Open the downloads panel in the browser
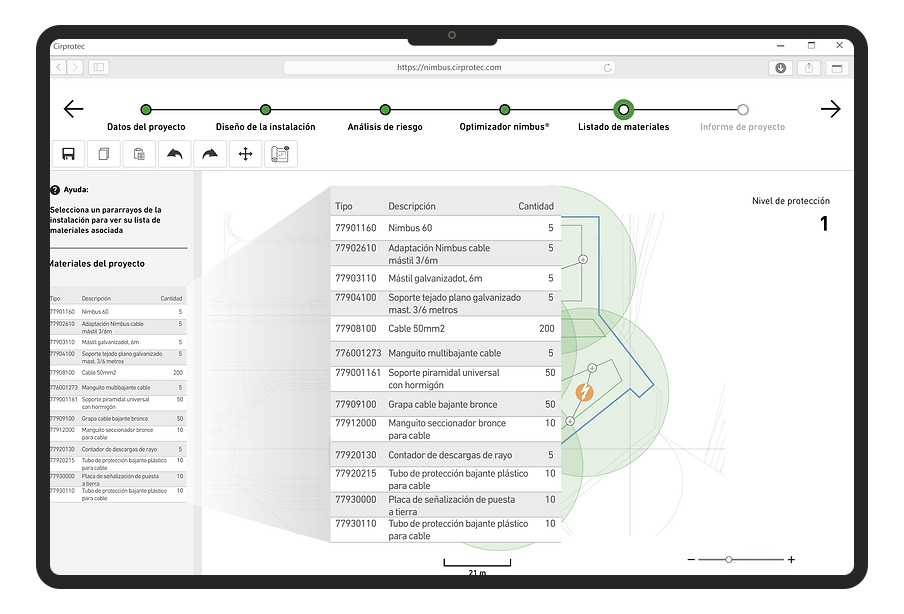This screenshot has height=614, width=904. [x=781, y=67]
